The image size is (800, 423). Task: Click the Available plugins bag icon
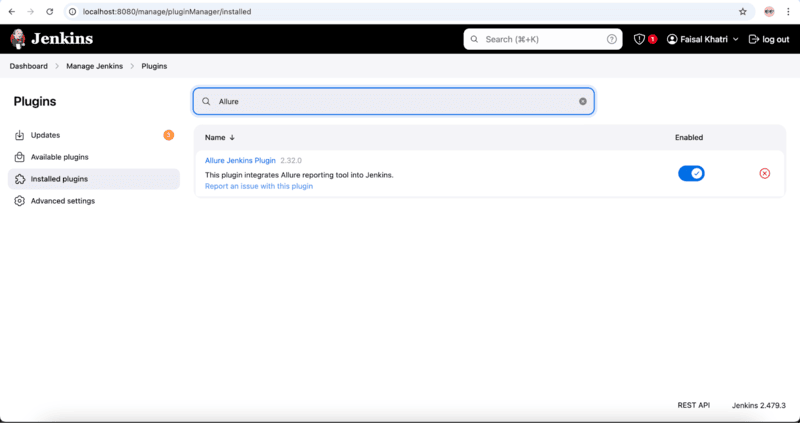click(x=19, y=157)
